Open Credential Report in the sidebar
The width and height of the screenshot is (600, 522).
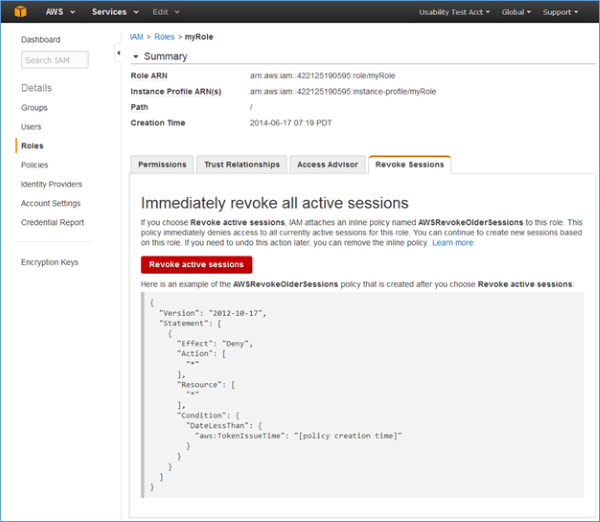coord(52,222)
